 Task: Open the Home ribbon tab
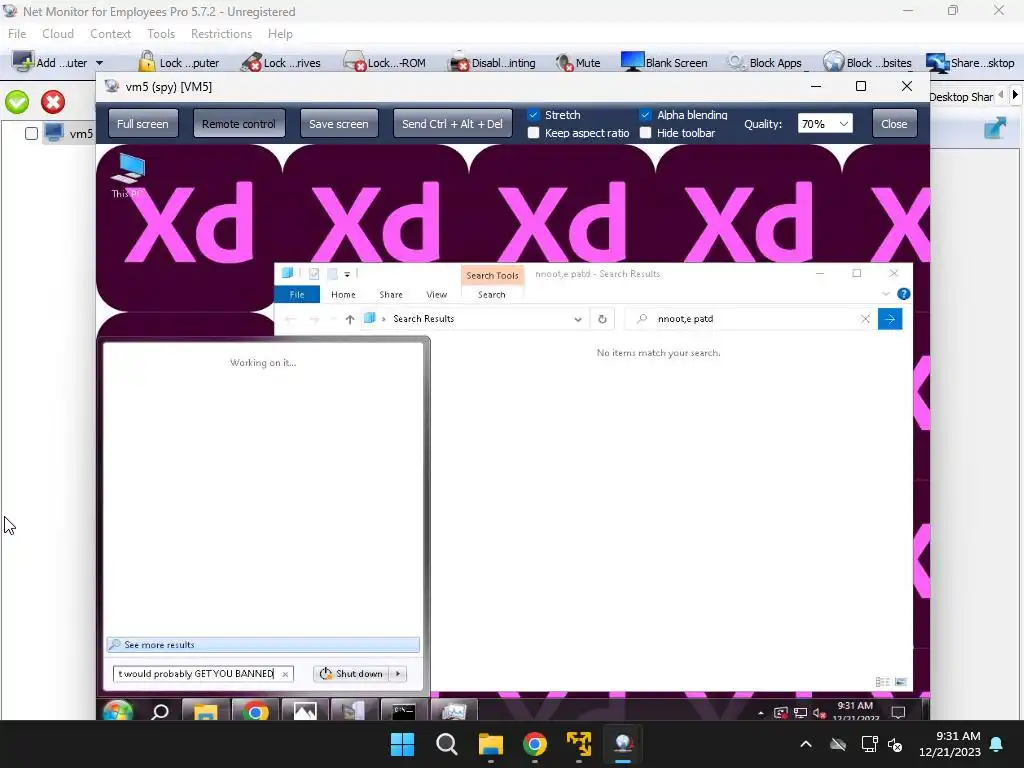pos(343,295)
